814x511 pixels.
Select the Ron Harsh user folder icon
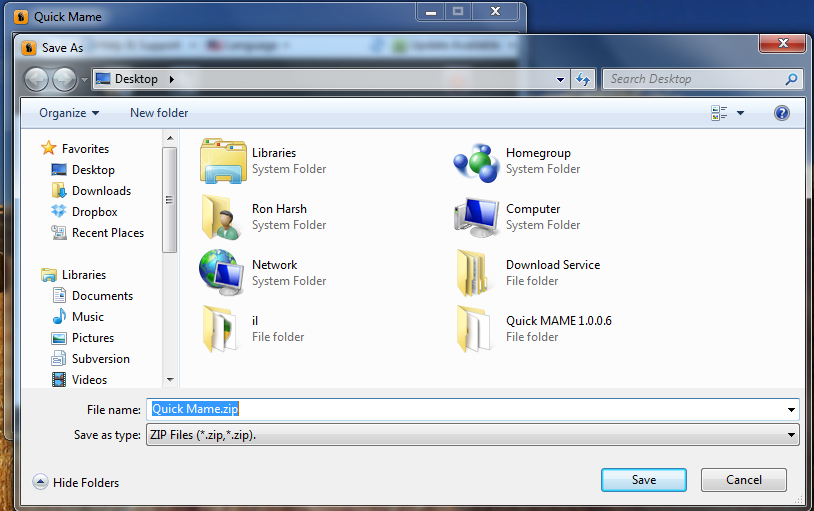tap(222, 217)
